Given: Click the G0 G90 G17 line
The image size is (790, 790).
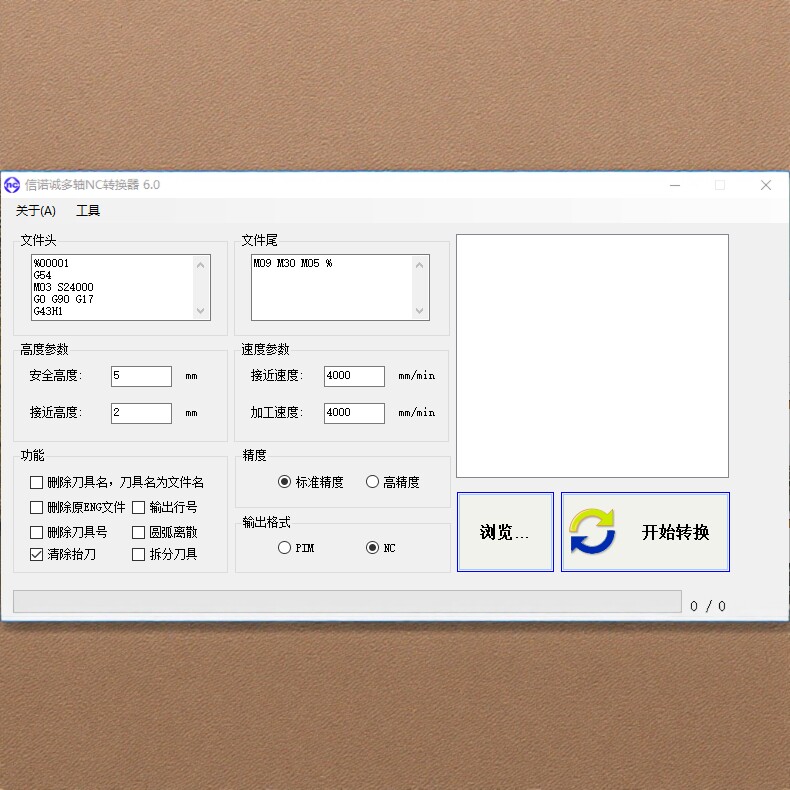Looking at the screenshot, I should pos(63,299).
